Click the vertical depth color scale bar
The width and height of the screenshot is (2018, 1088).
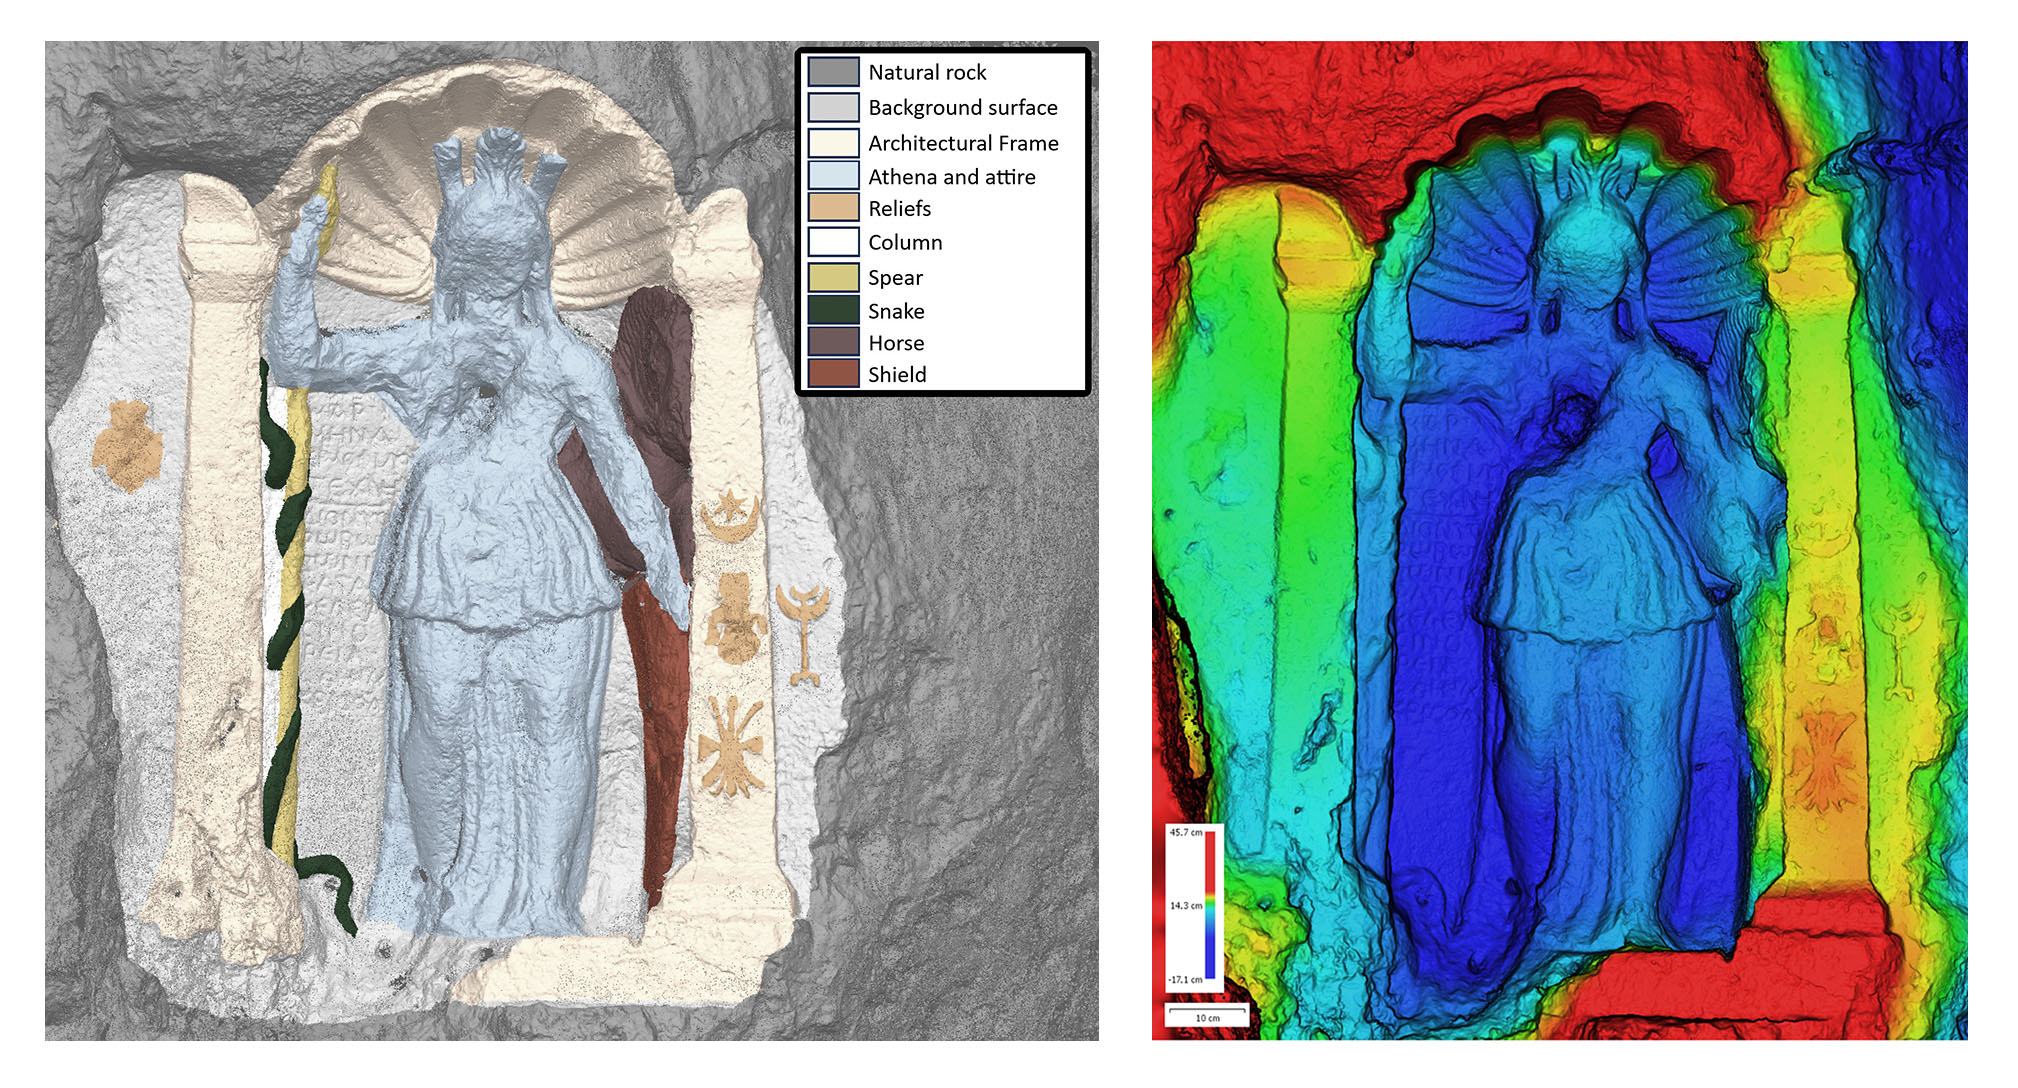point(1210,905)
